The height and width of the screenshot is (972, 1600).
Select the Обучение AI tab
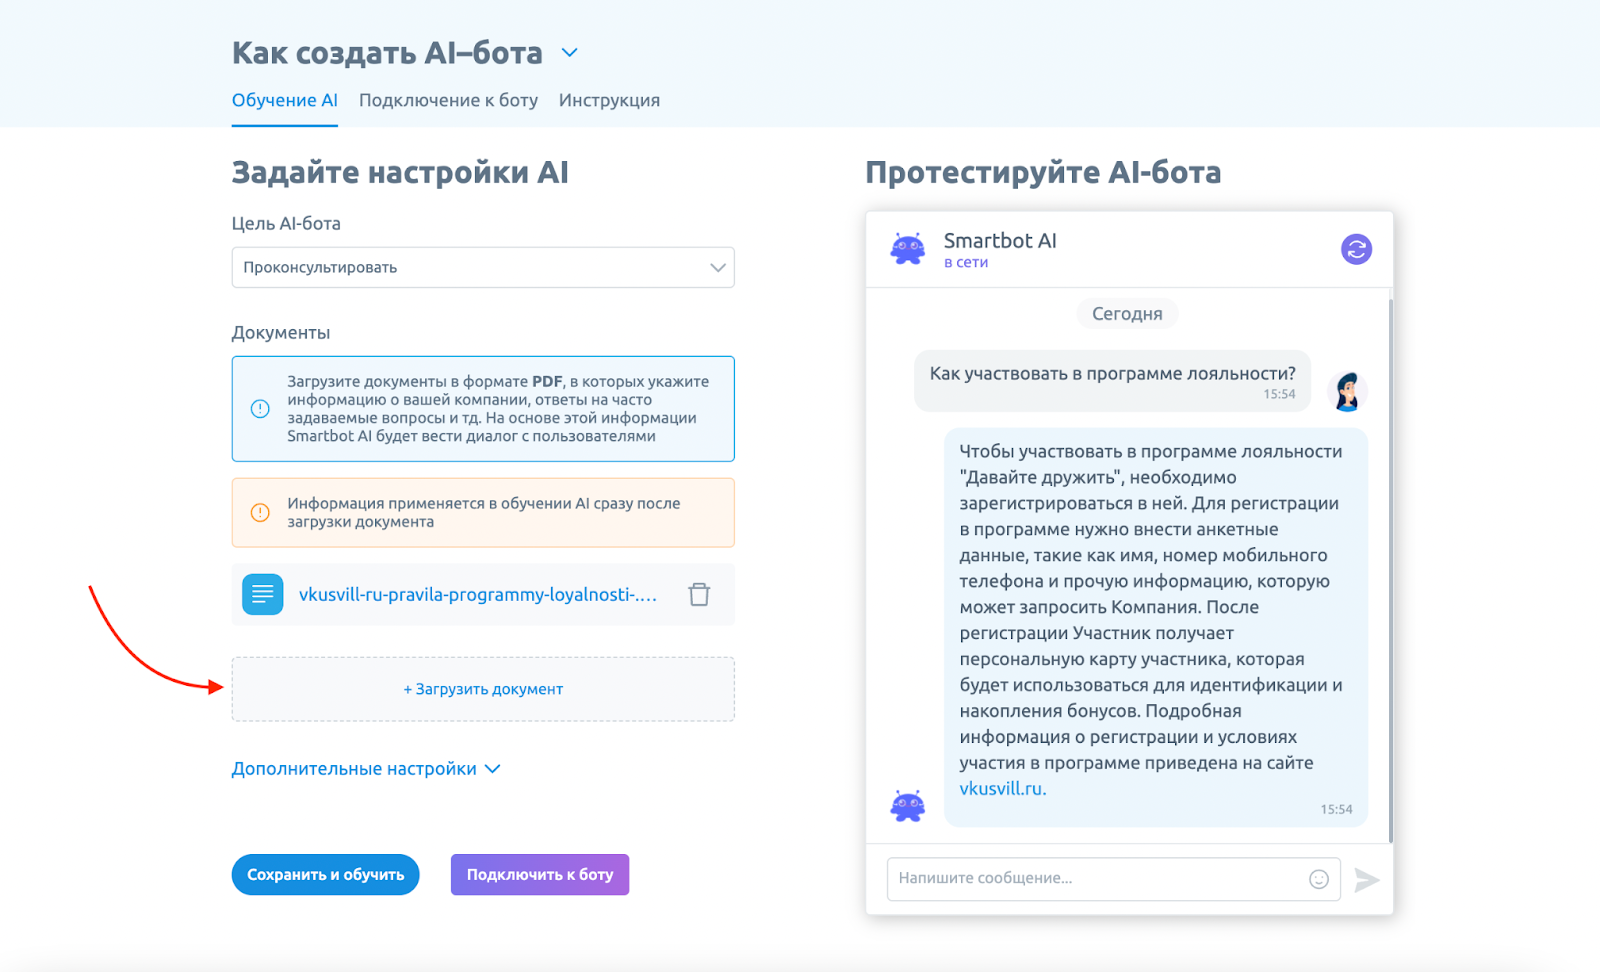point(285,100)
